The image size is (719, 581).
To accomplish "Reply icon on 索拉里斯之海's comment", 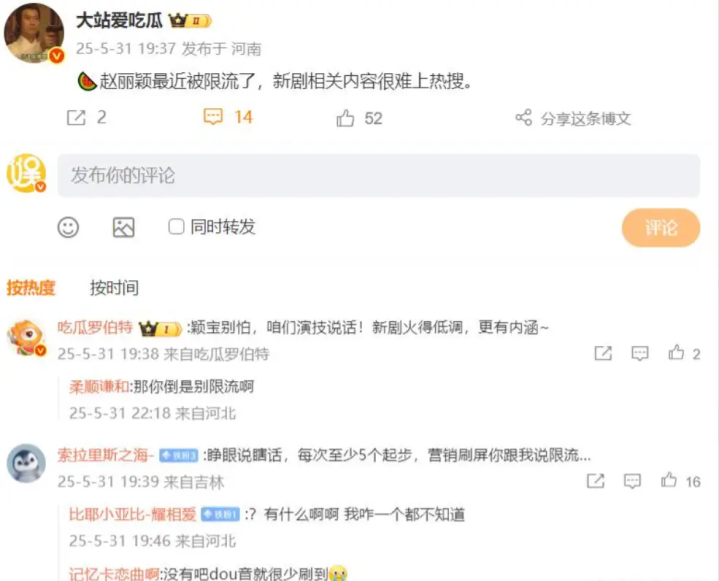I will pyautogui.click(x=632, y=481).
